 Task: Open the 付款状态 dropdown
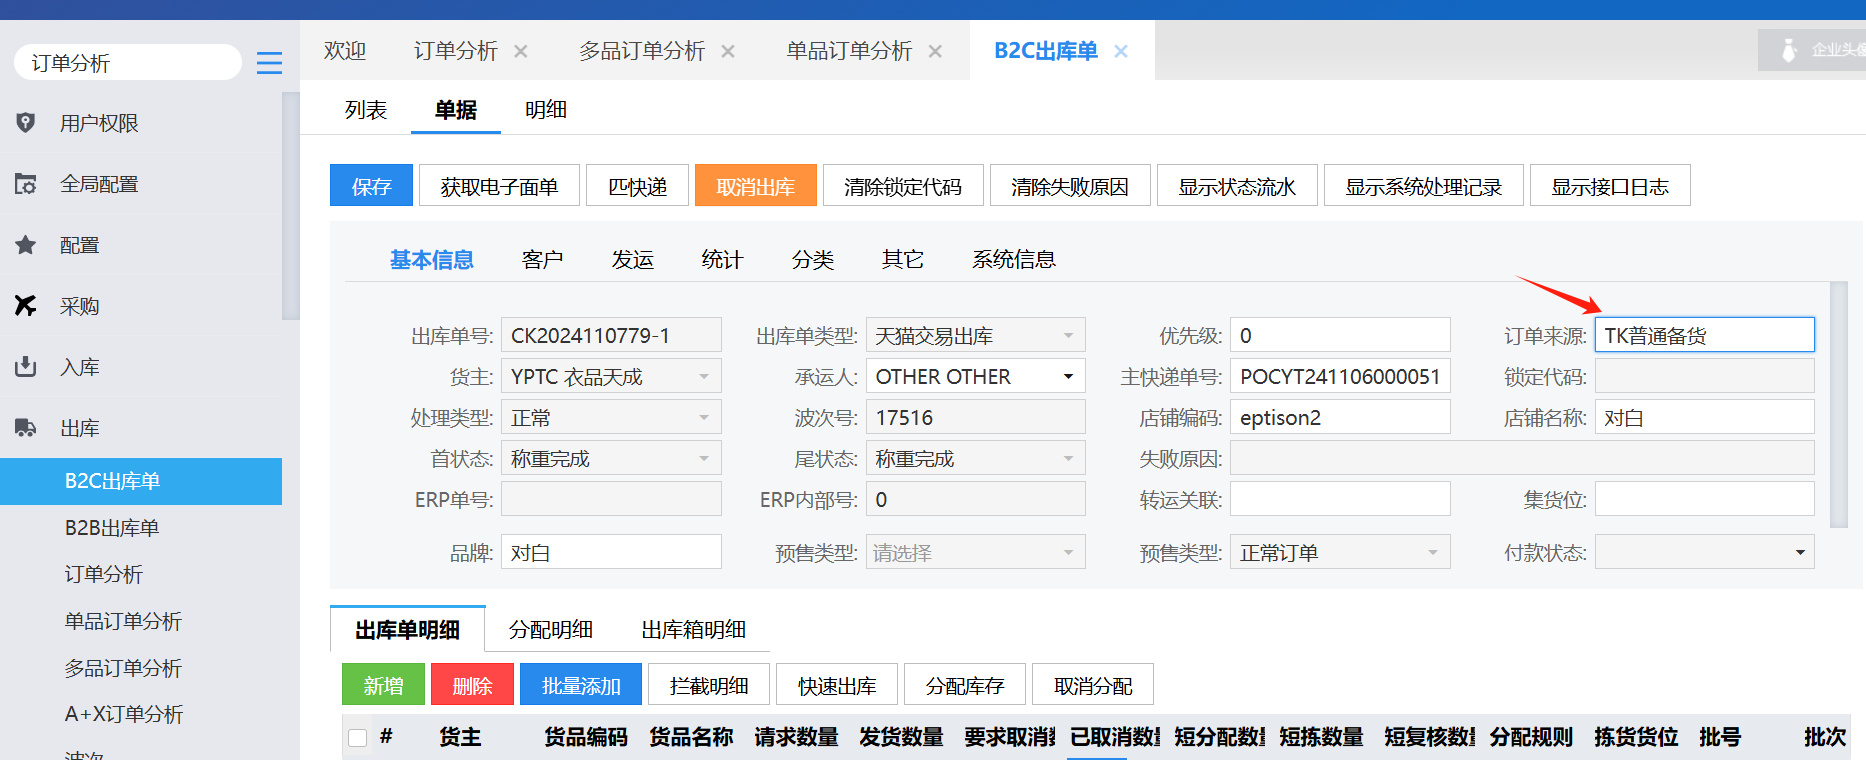(x=1799, y=552)
